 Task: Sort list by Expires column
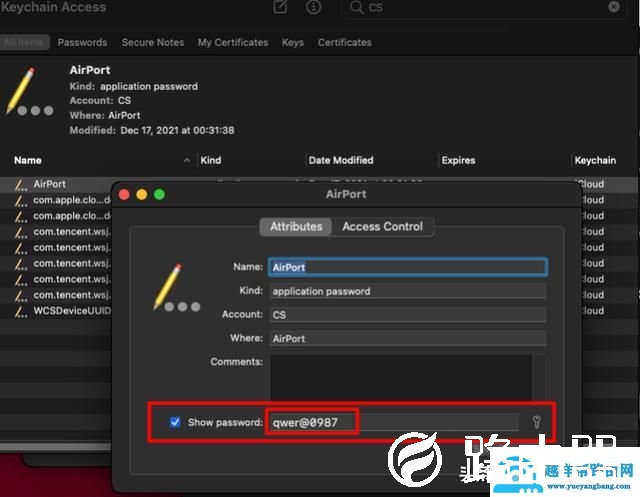point(458,160)
